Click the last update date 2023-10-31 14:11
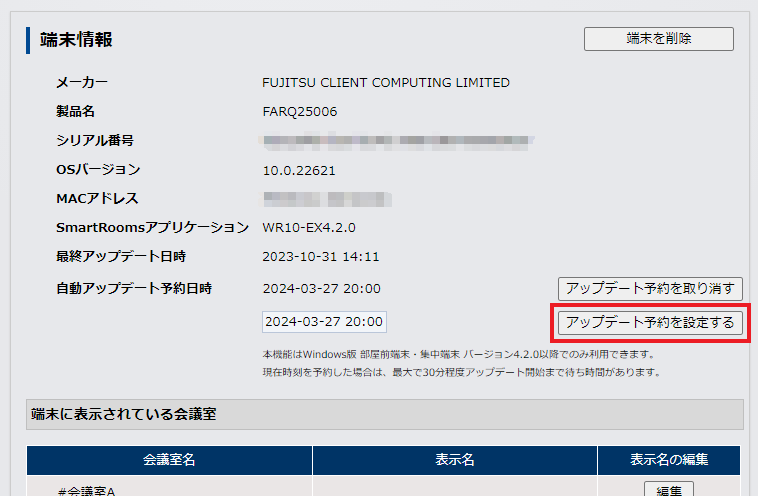 point(321,257)
